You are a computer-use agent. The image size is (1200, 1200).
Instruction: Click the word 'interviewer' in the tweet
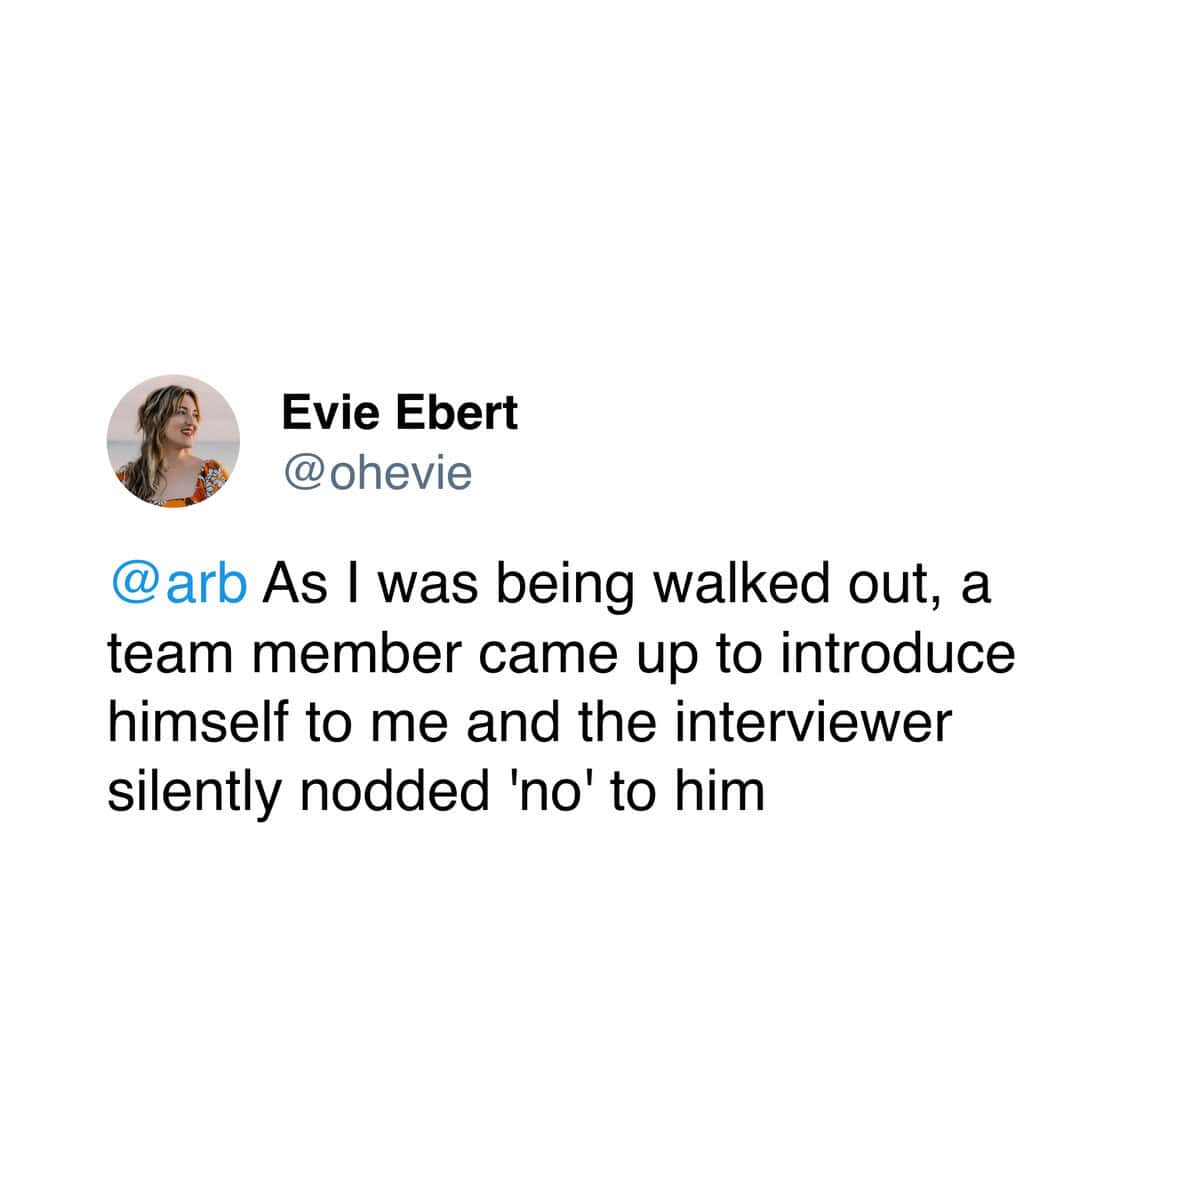811,724
